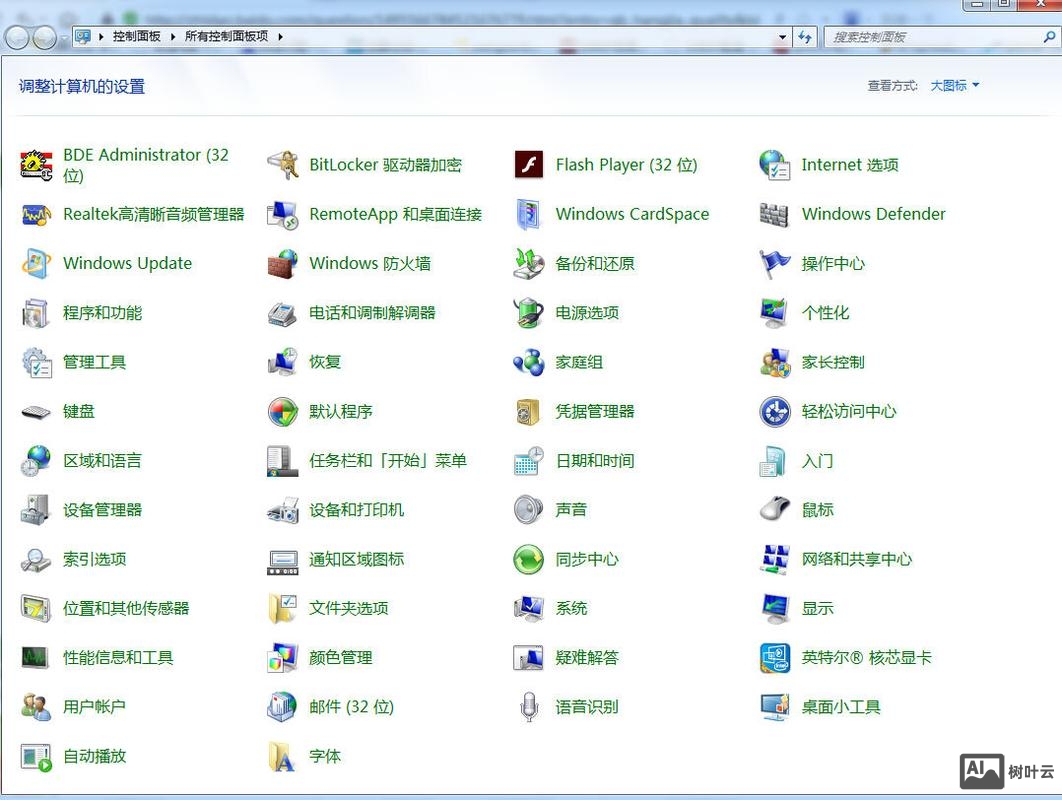
Task: Open the 字体 folder
Action: 324,756
